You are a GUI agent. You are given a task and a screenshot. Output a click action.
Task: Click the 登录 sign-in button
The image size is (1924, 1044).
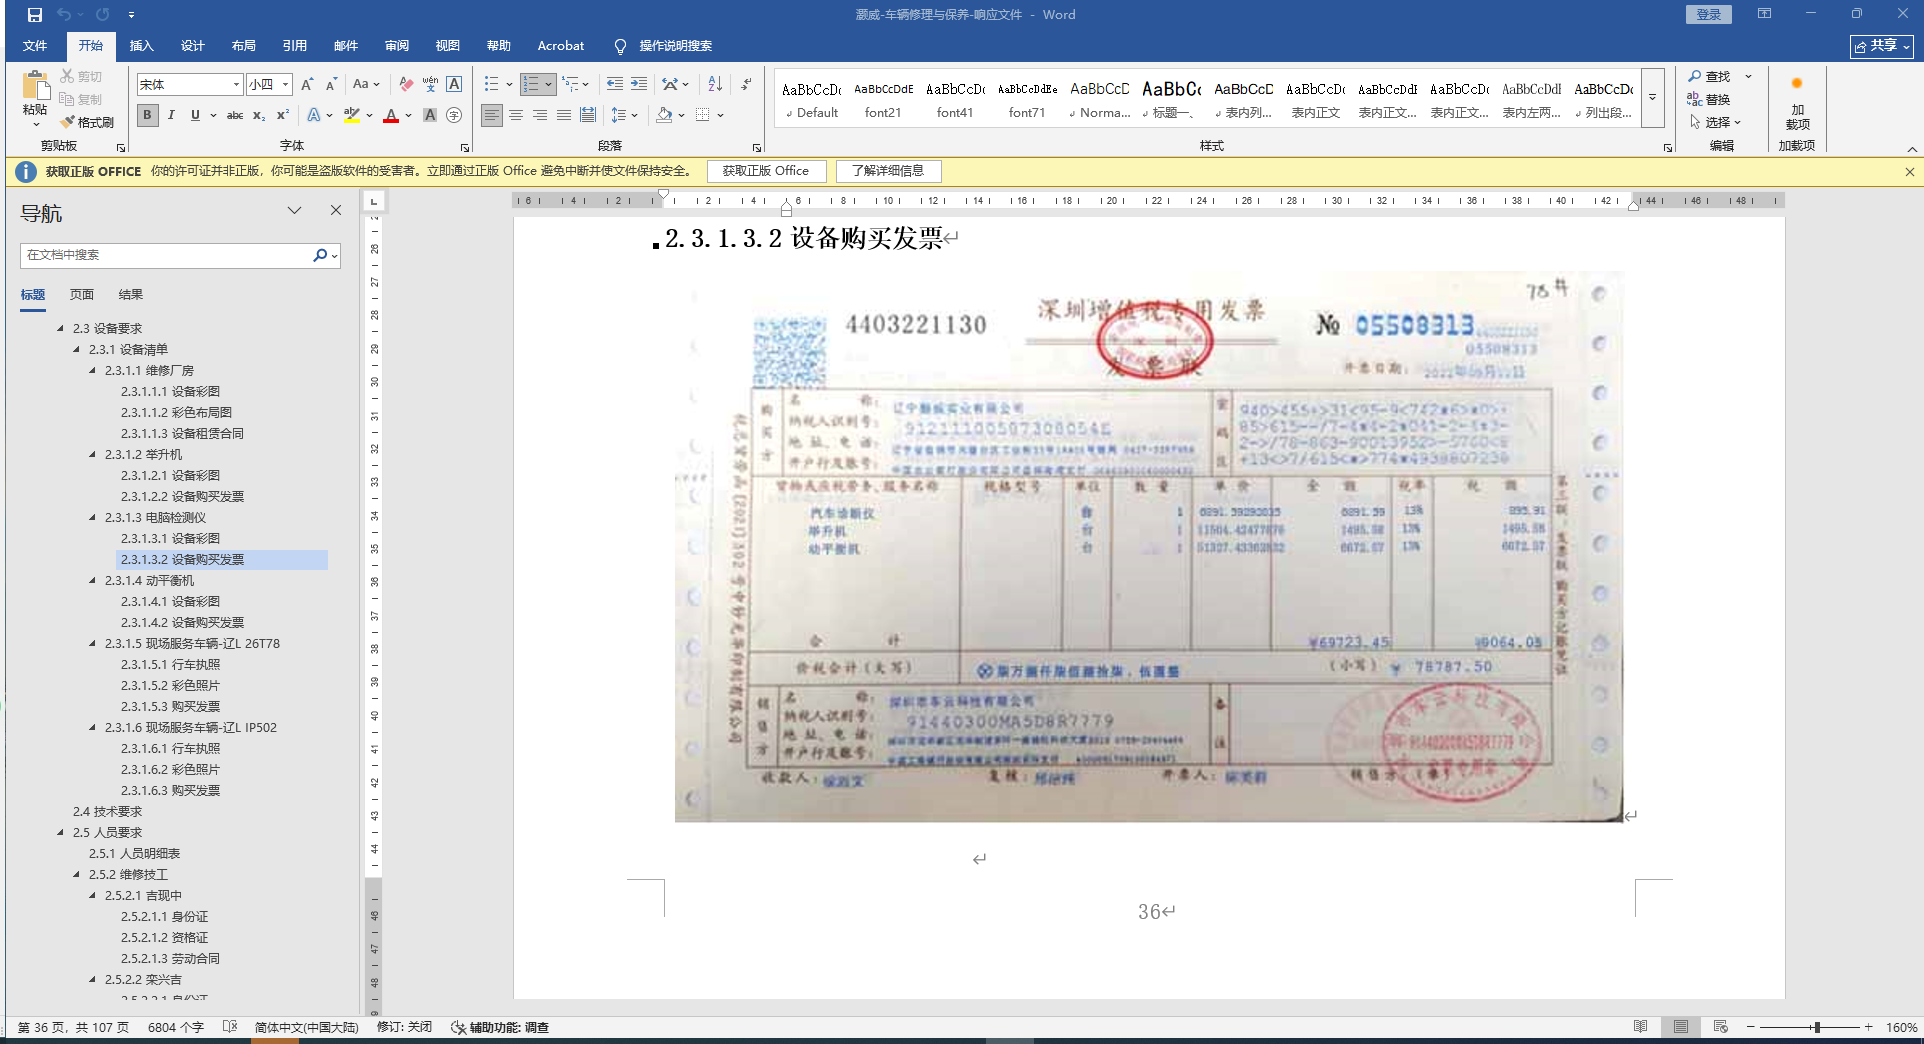click(x=1708, y=14)
